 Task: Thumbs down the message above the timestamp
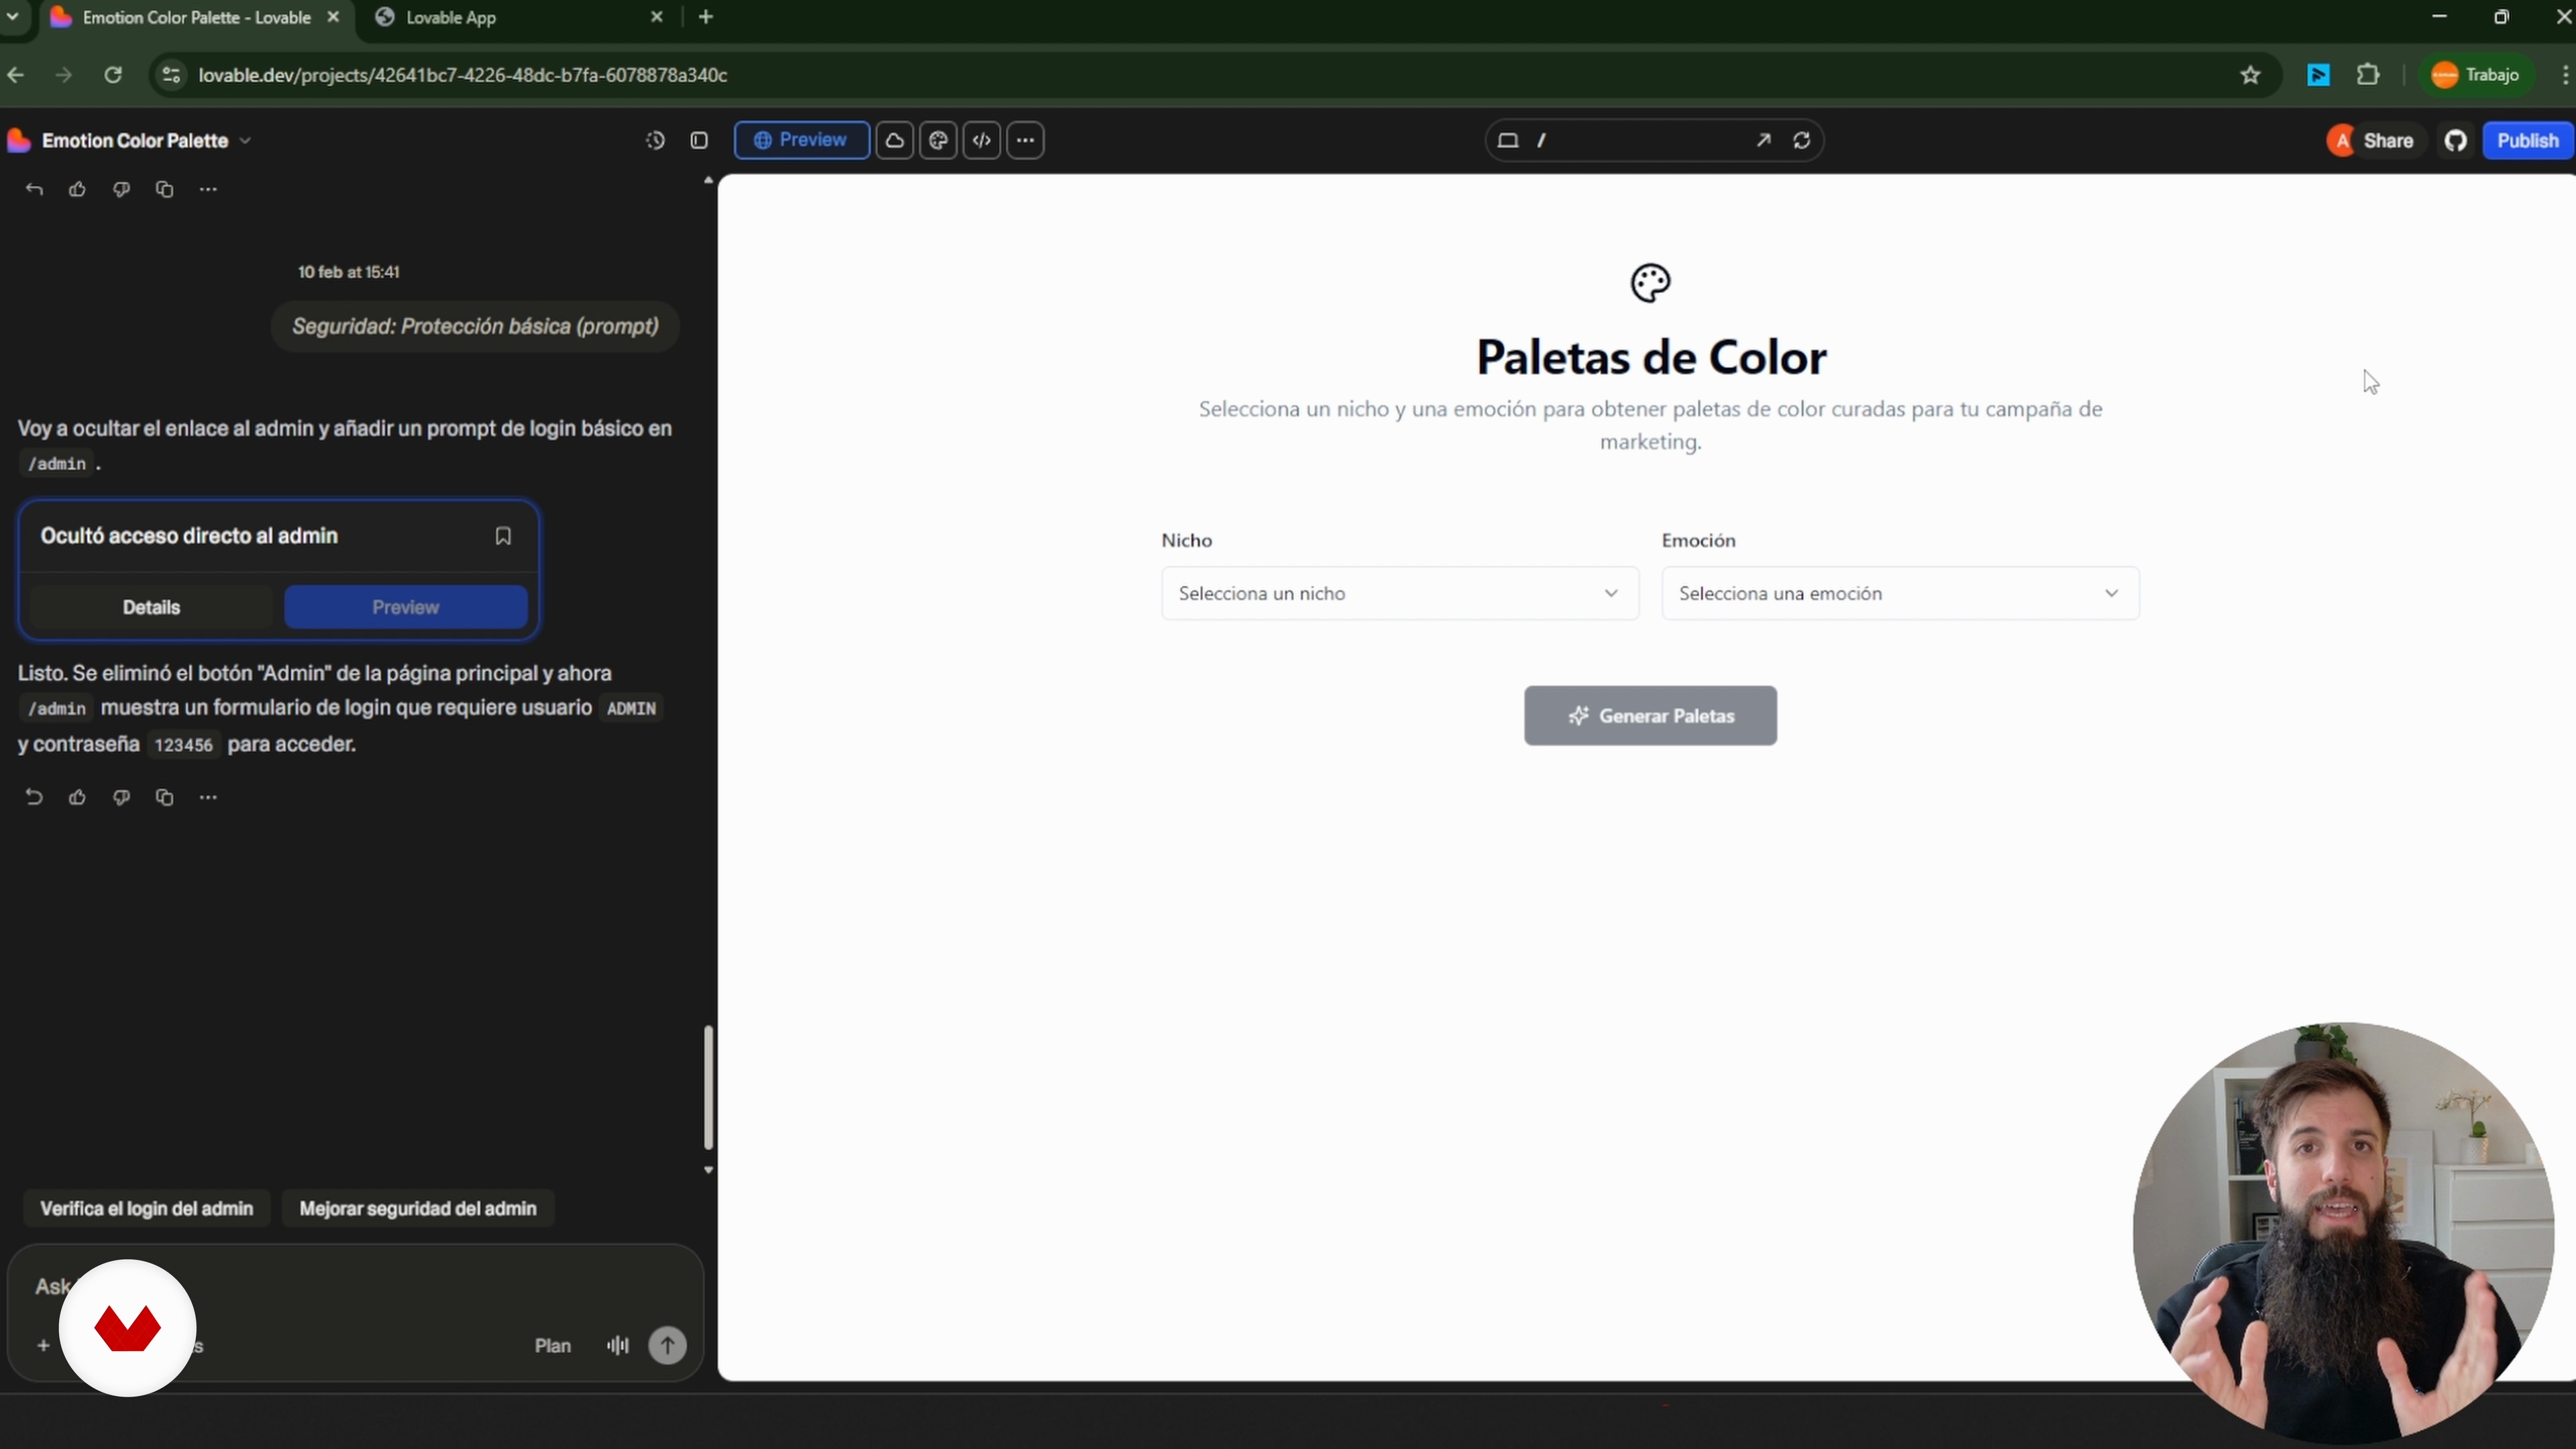[x=121, y=189]
